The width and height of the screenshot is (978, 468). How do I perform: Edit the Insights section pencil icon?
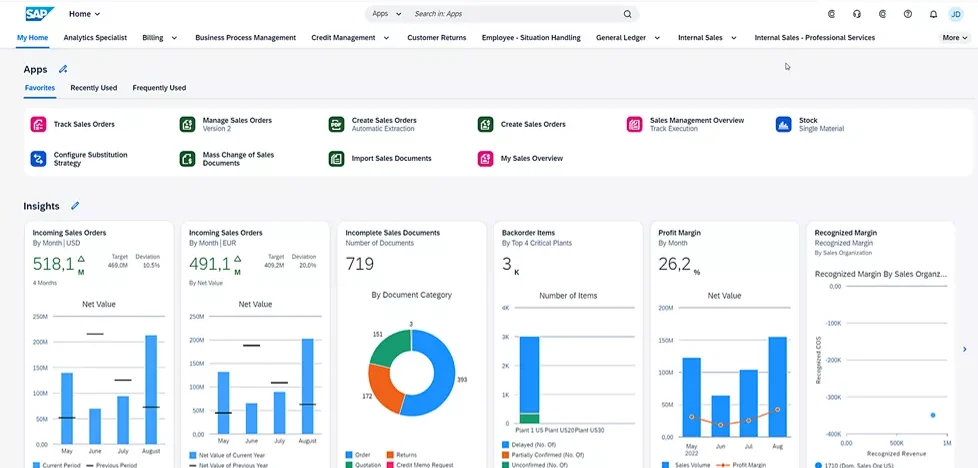pyautogui.click(x=75, y=206)
